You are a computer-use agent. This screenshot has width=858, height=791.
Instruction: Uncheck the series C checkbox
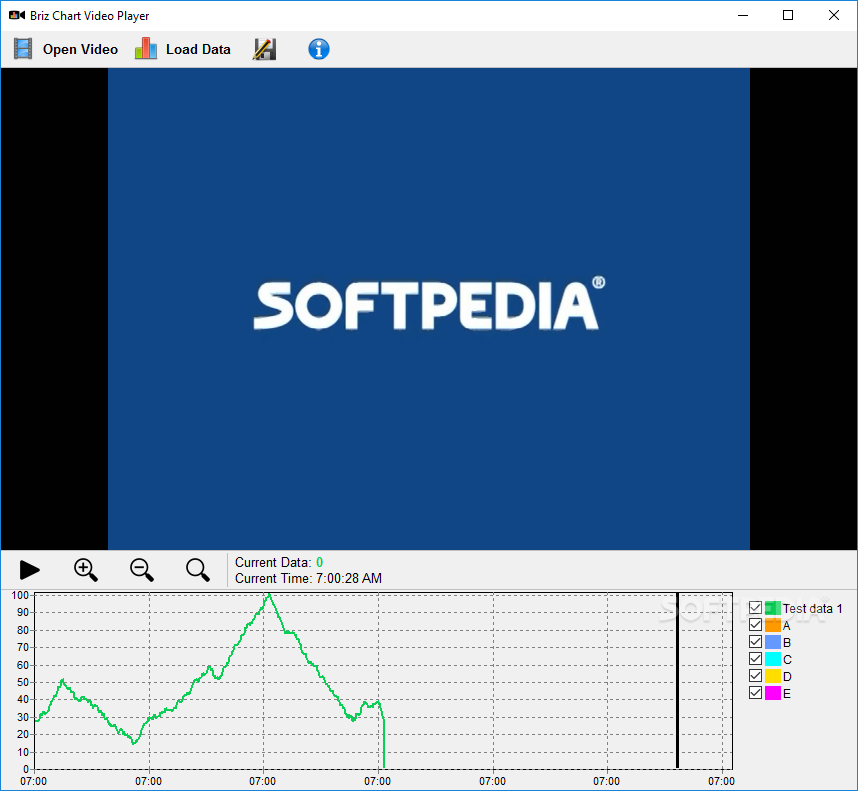756,659
